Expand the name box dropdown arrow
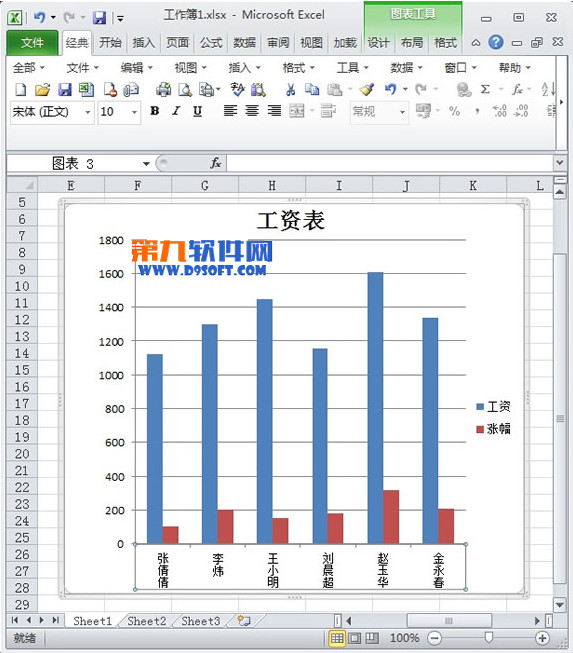 146,164
